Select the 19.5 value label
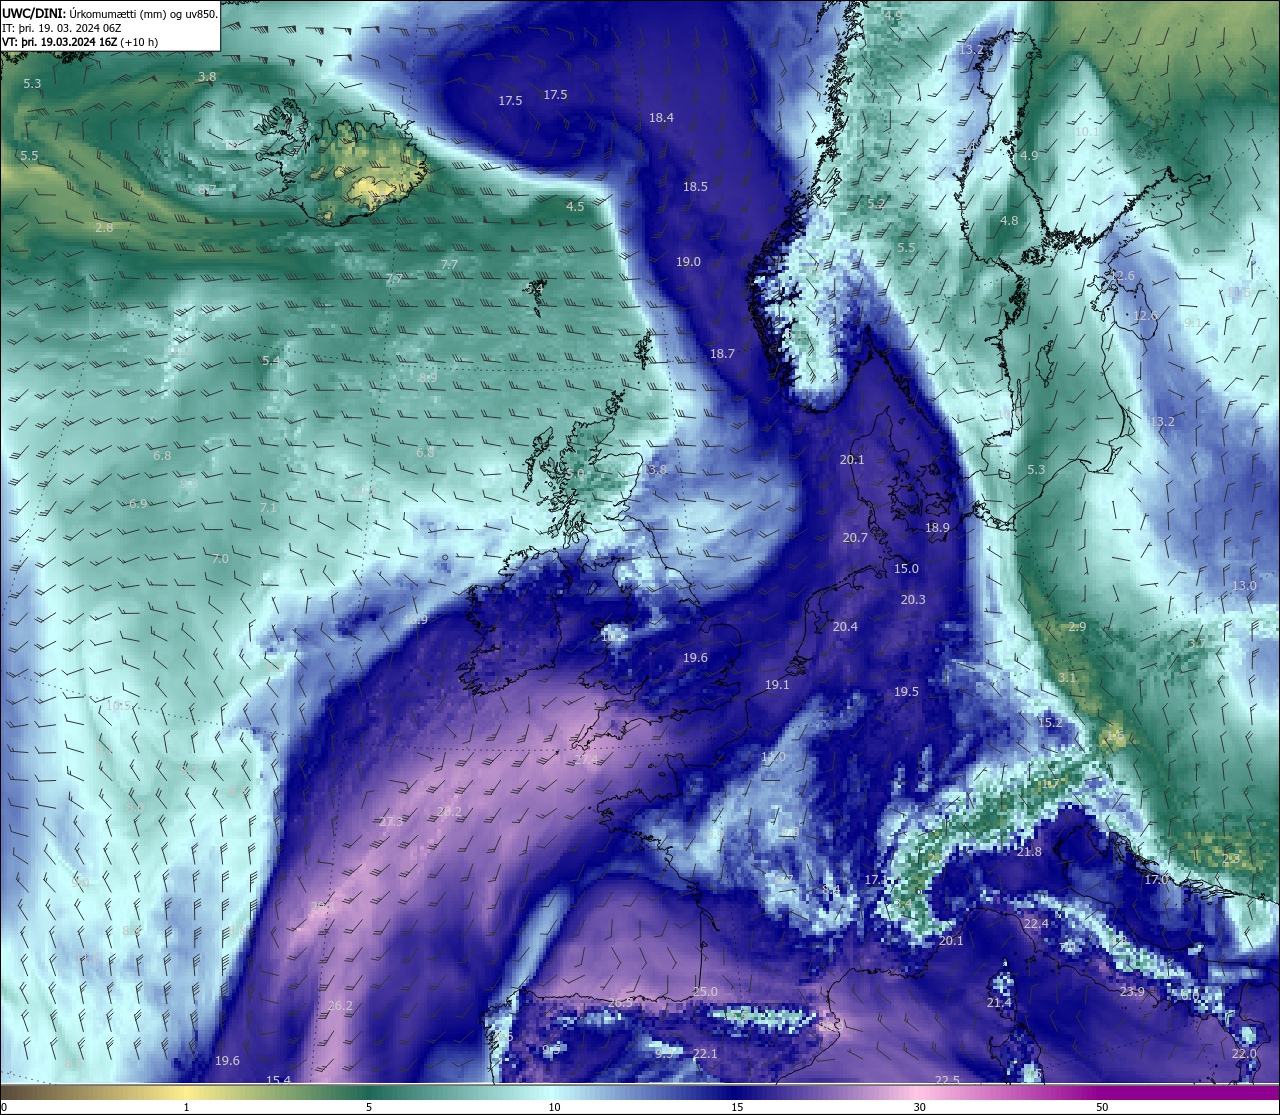 pyautogui.click(x=906, y=691)
